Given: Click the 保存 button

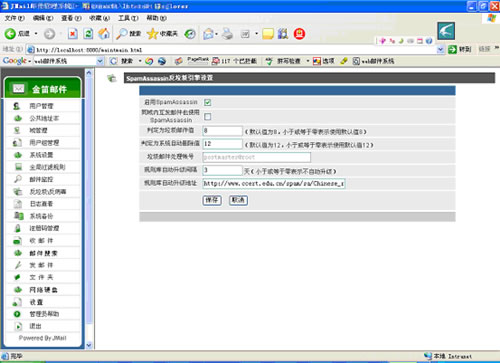Looking at the screenshot, I should (212, 200).
